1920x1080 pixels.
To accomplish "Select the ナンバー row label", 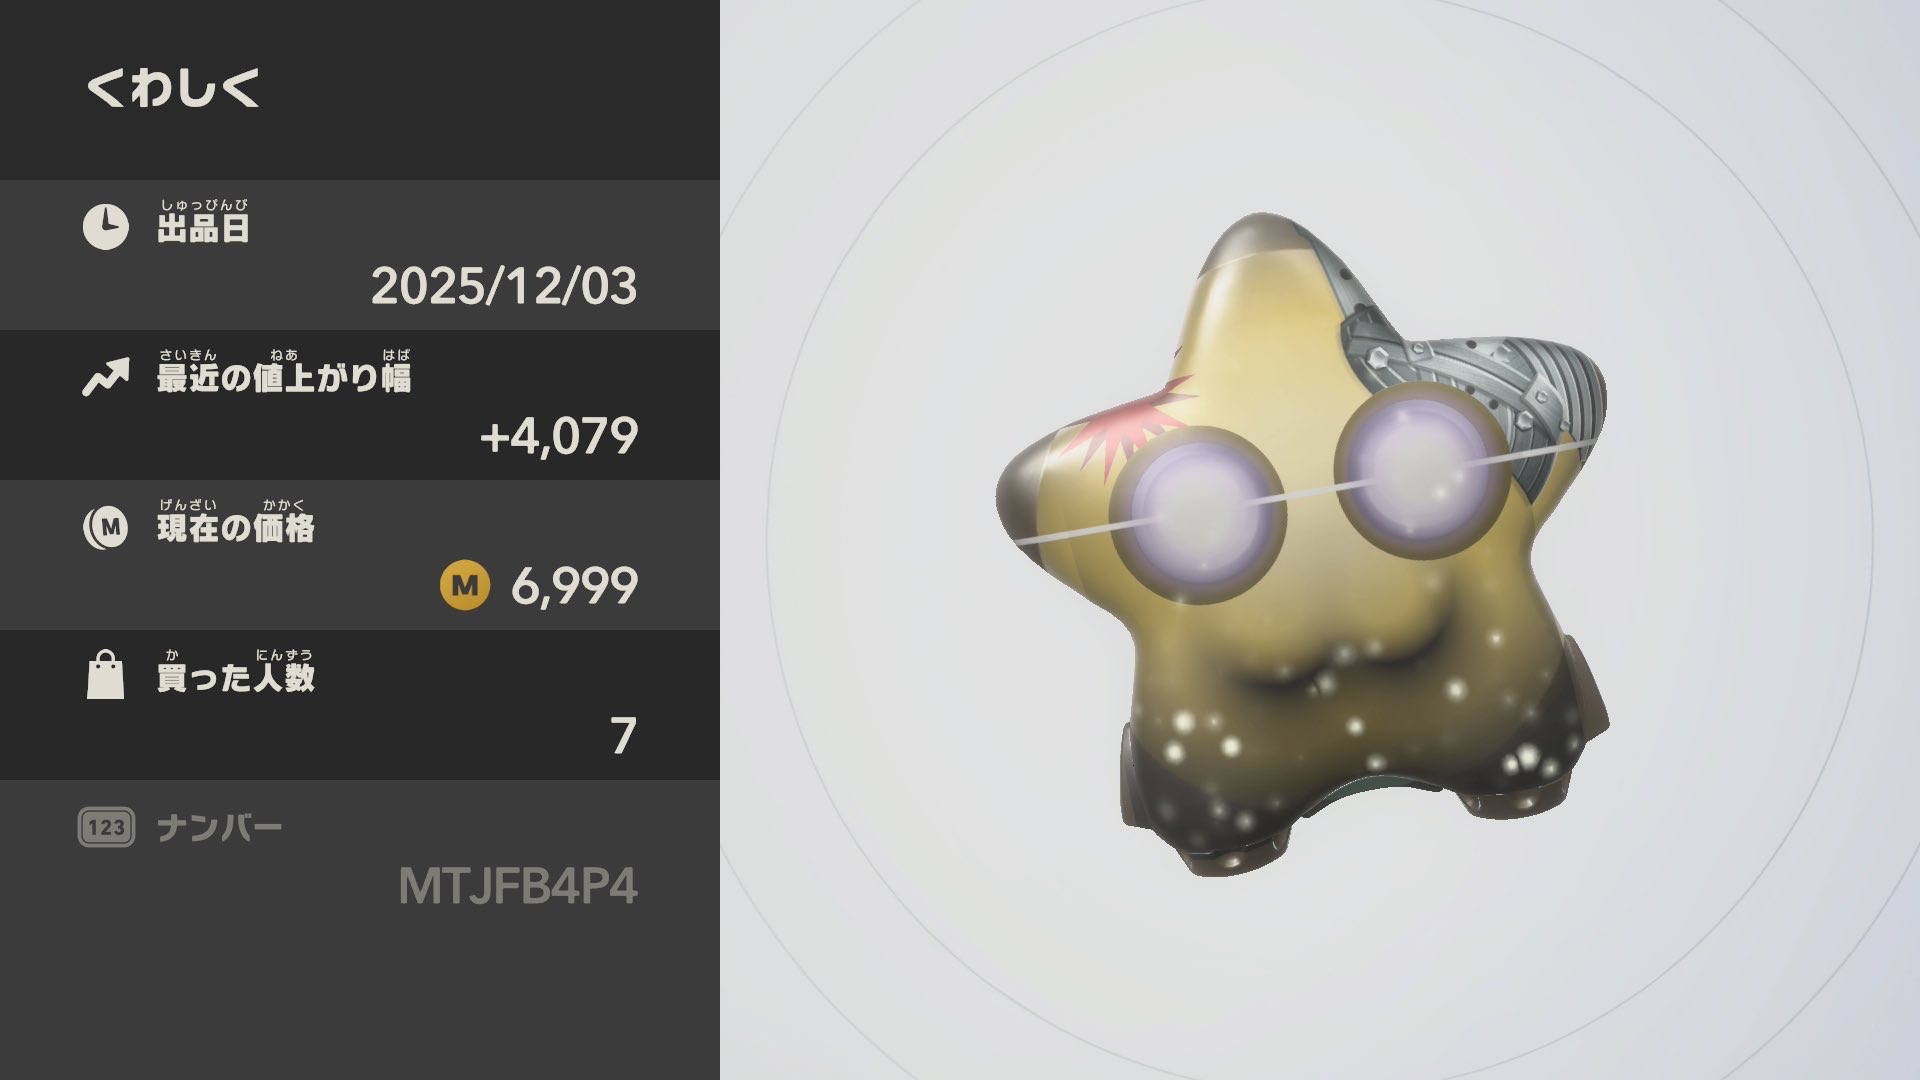I will coord(219,828).
